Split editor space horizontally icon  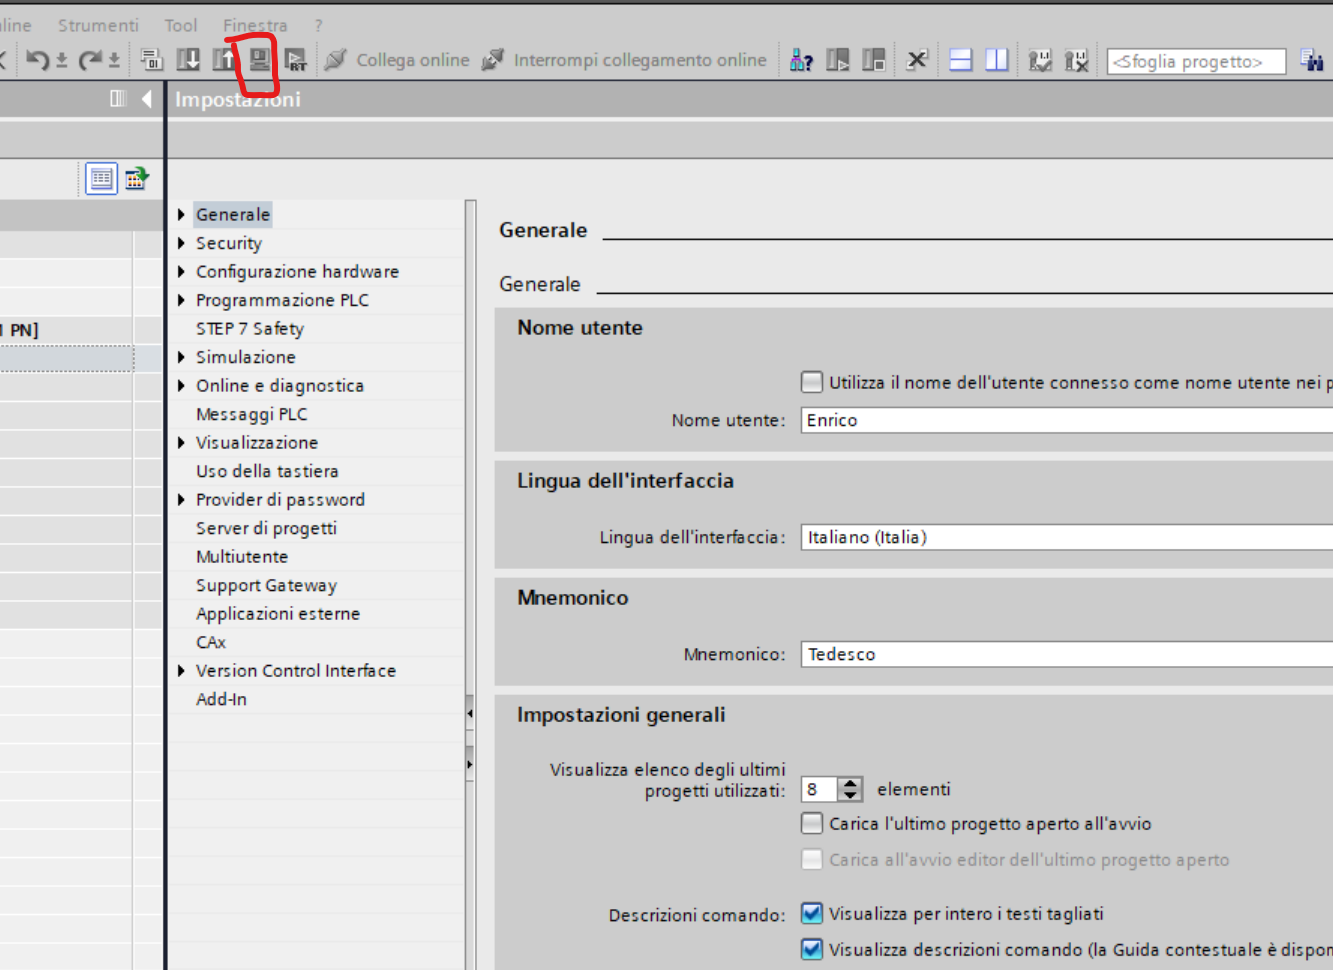(x=961, y=60)
